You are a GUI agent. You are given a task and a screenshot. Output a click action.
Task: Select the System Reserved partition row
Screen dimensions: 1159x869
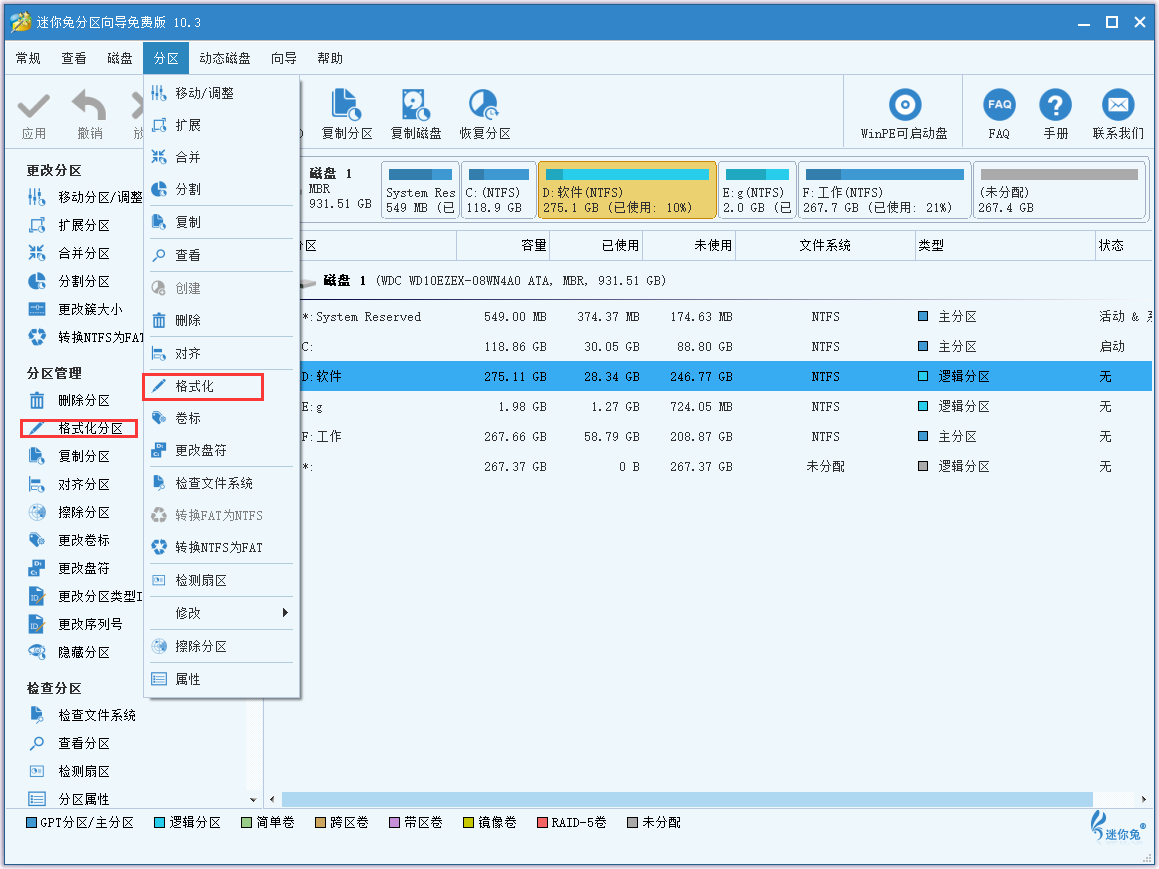click(726, 317)
